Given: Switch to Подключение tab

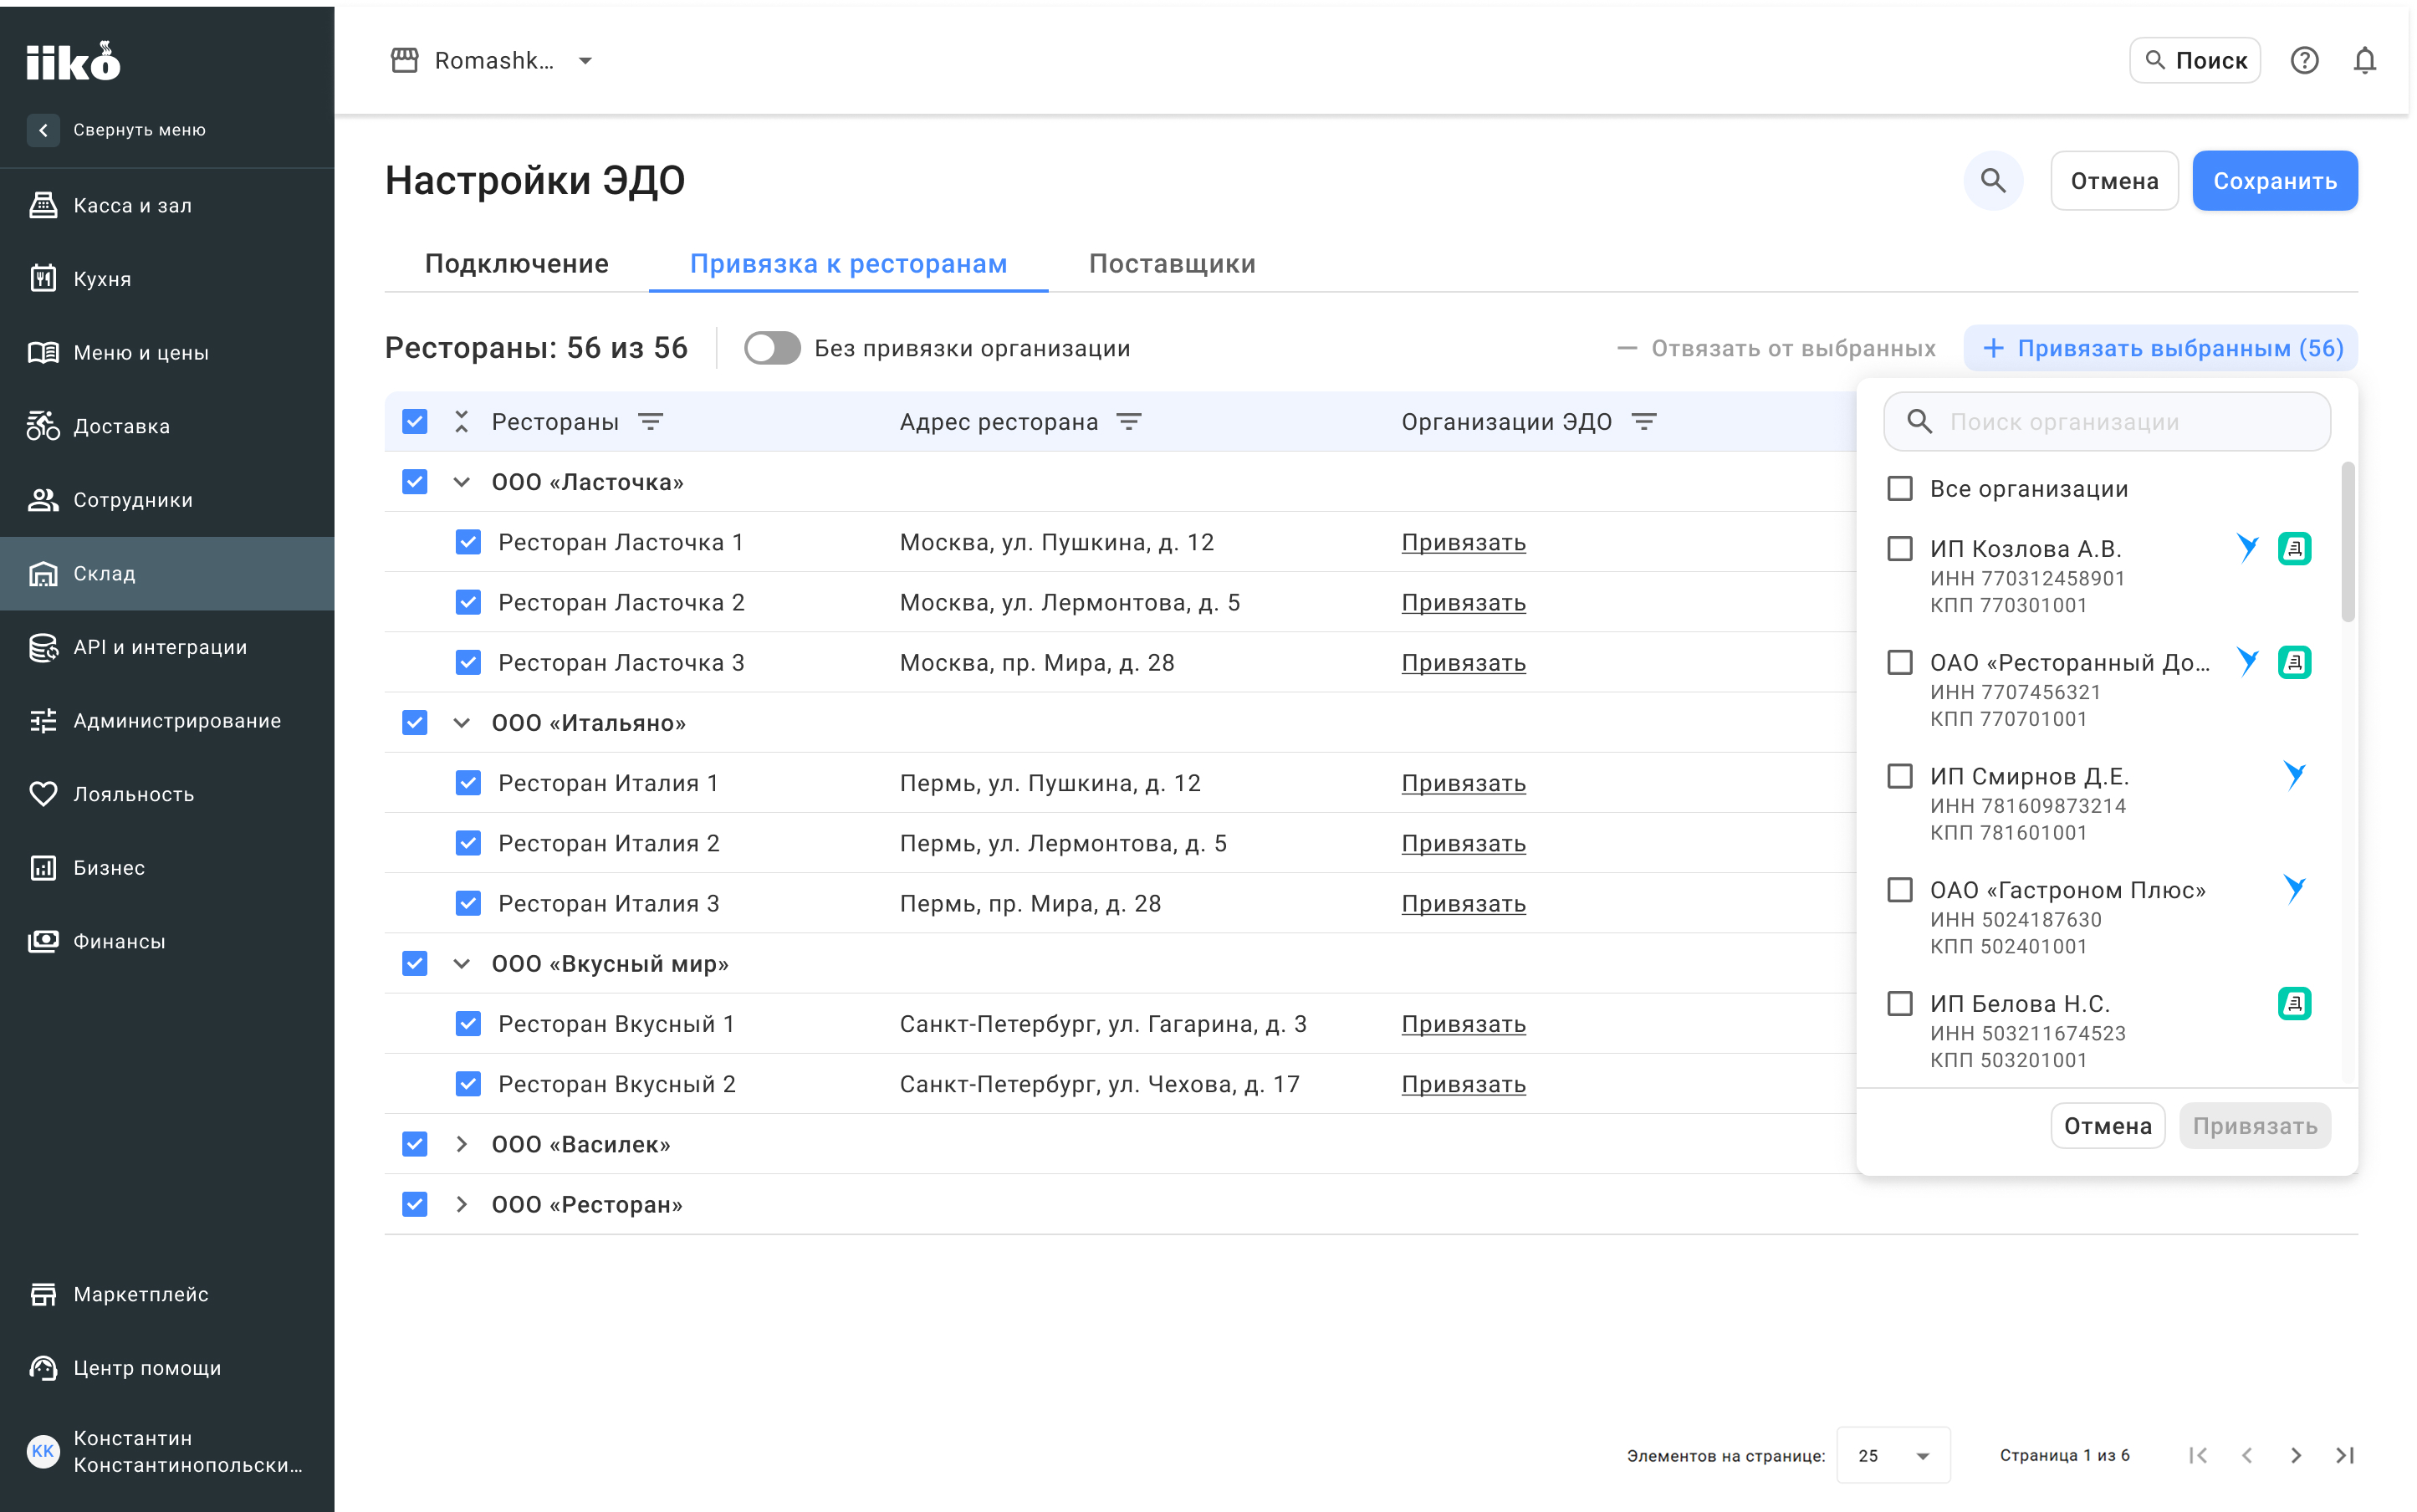Looking at the screenshot, I should pos(516,264).
